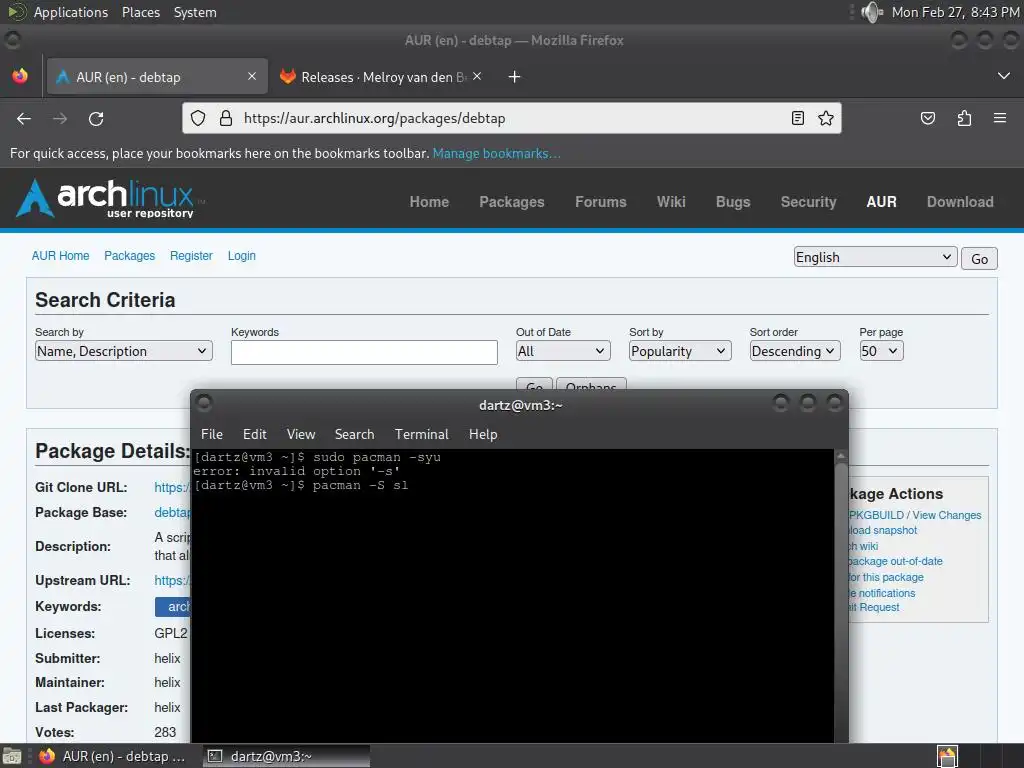
Task: Open the Pocket save icon
Action: coord(927,118)
